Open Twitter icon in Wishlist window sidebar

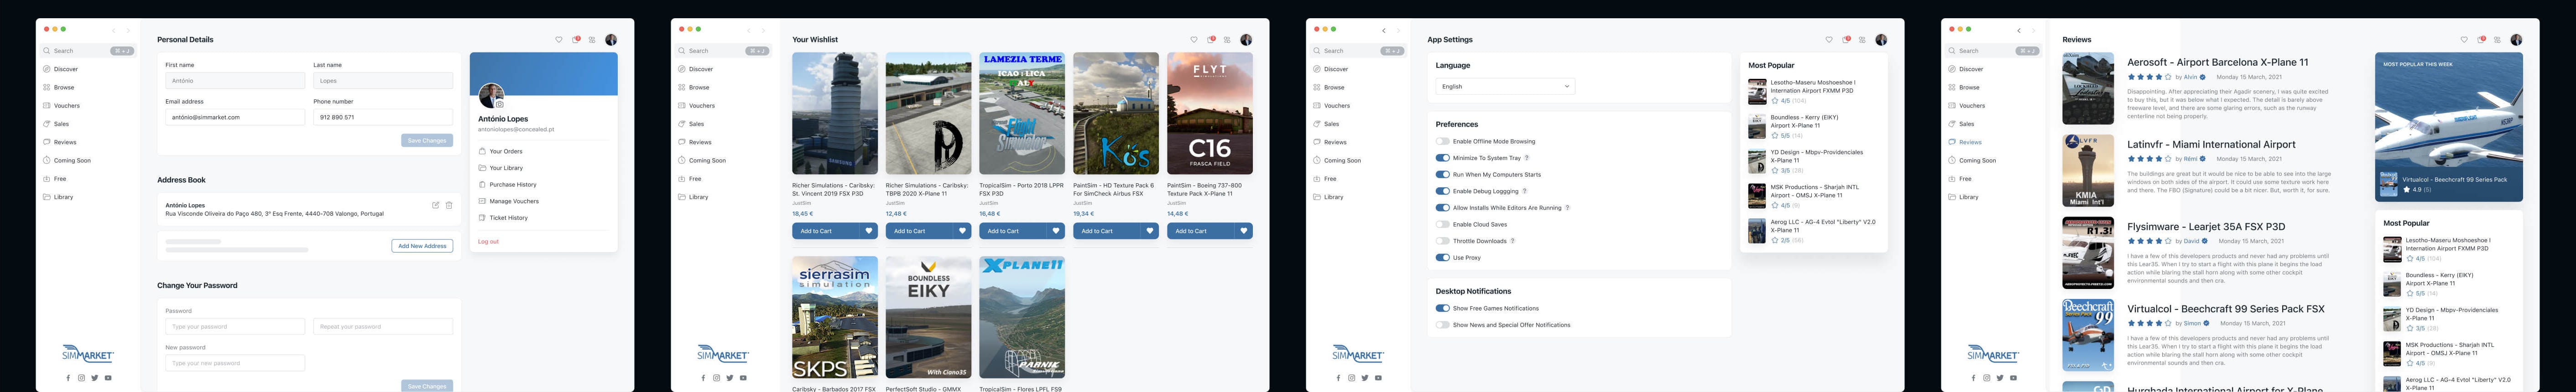point(730,378)
